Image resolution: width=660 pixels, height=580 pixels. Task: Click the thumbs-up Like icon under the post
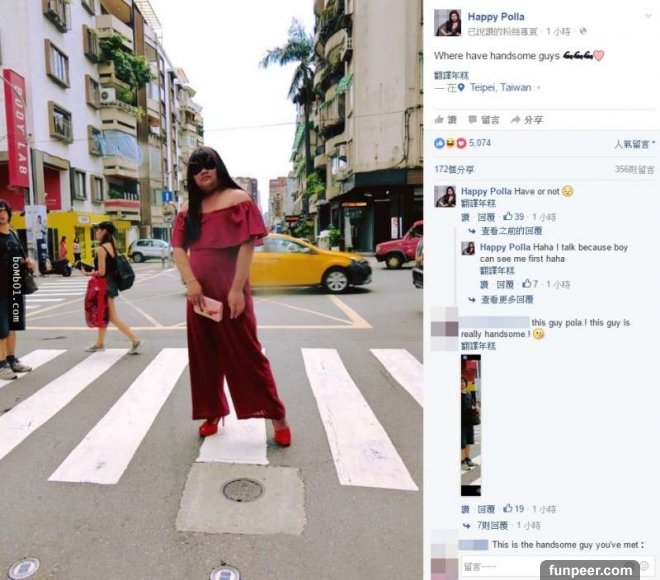click(439, 120)
